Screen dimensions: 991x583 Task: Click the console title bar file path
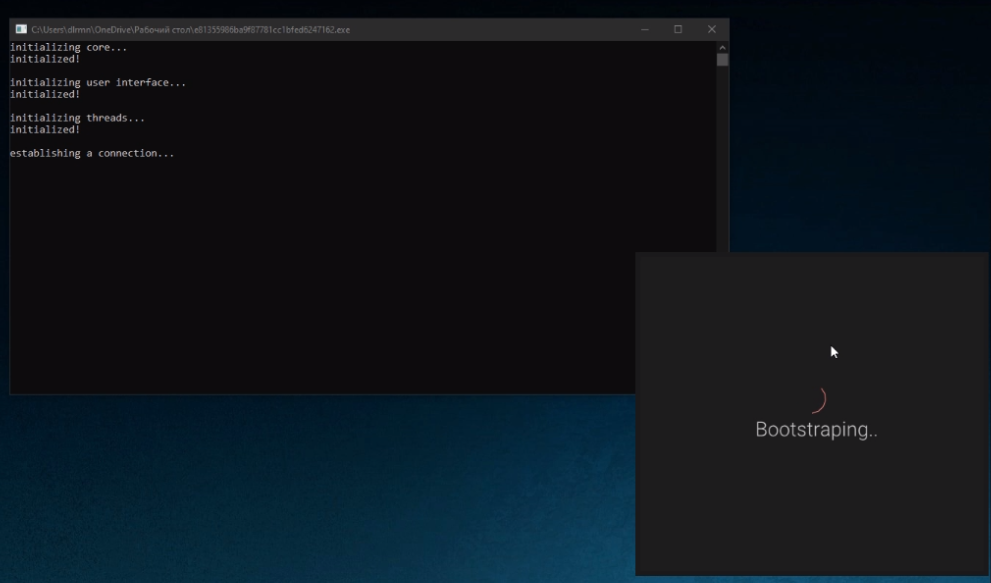(x=190, y=30)
